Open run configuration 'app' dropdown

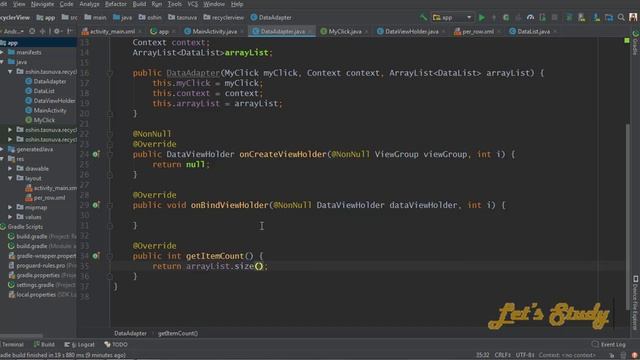pyautogui.click(x=452, y=18)
